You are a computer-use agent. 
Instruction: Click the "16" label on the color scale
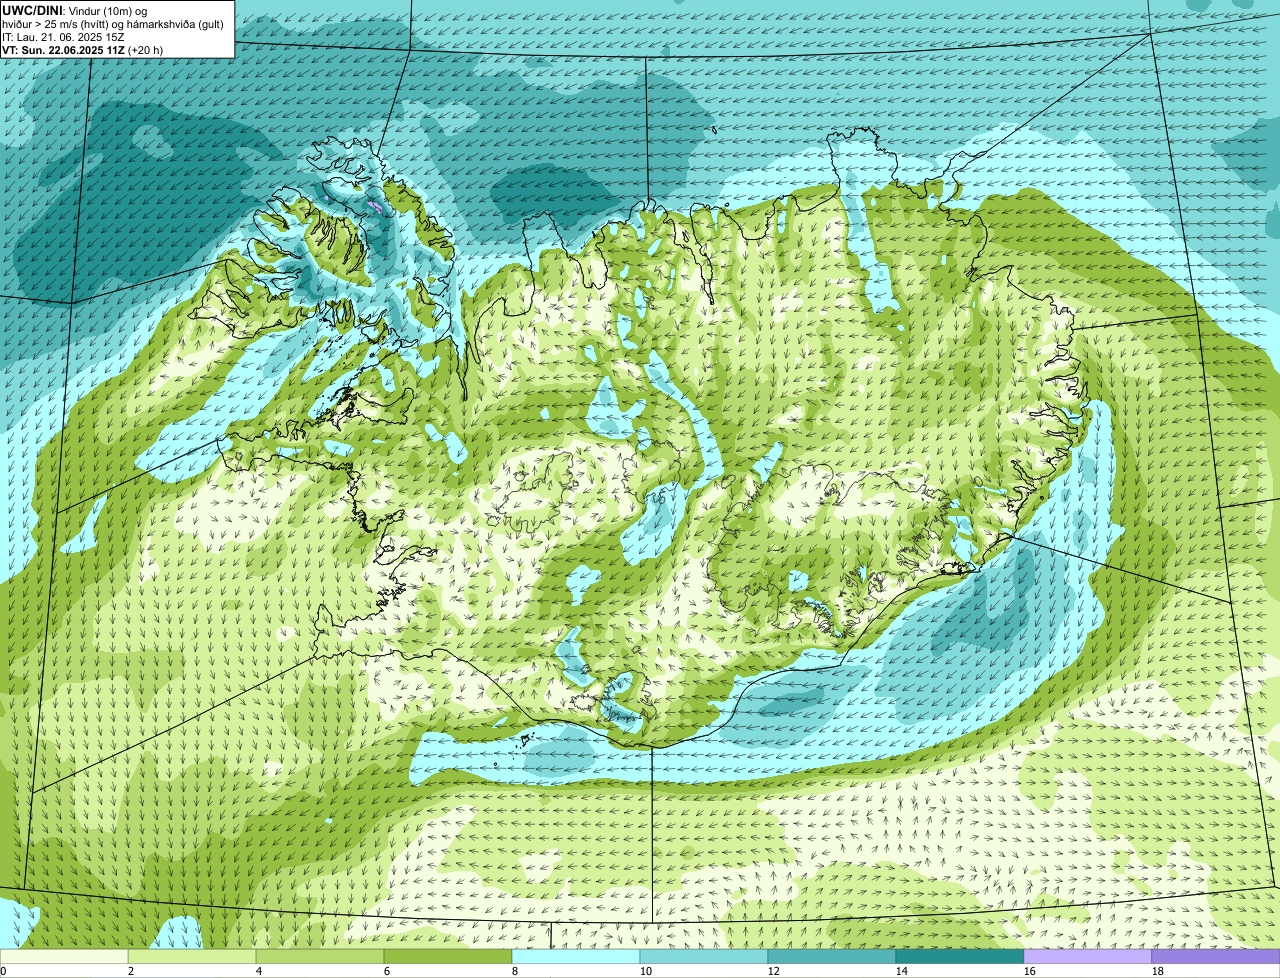(1030, 971)
